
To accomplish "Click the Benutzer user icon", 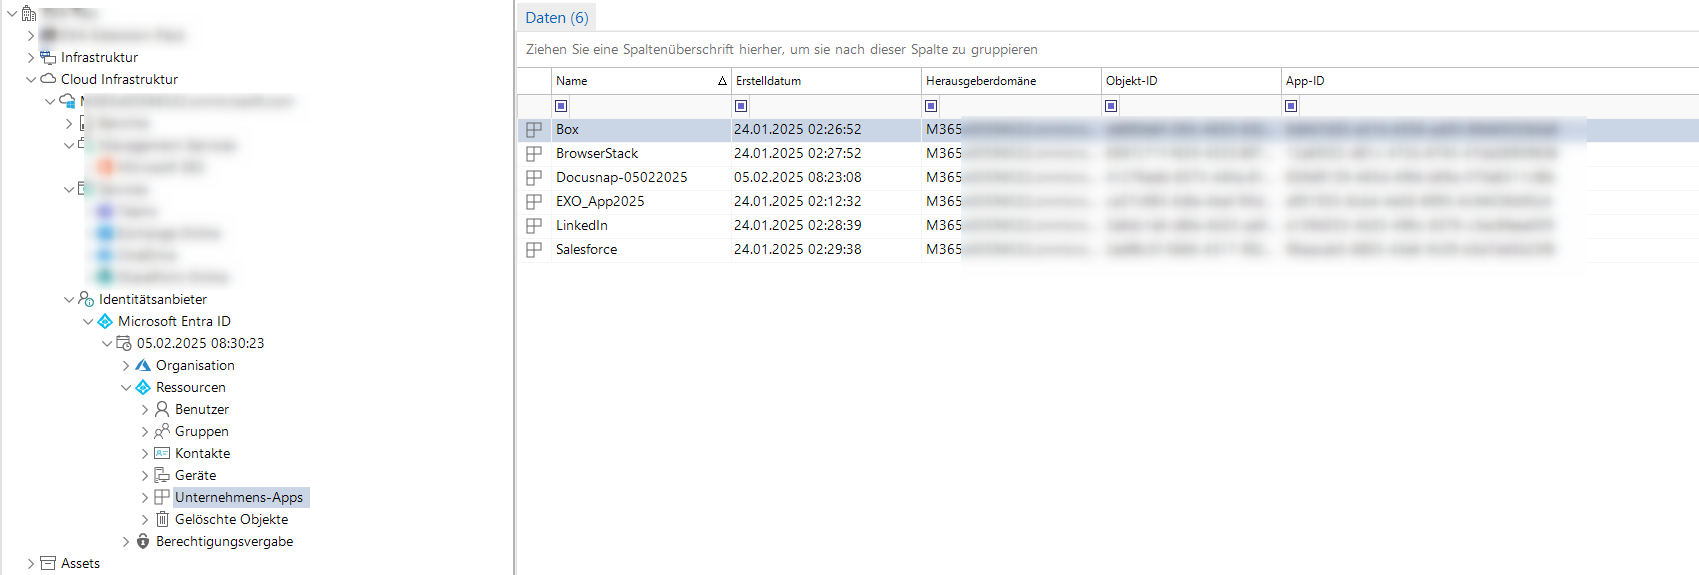I will coord(162,409).
